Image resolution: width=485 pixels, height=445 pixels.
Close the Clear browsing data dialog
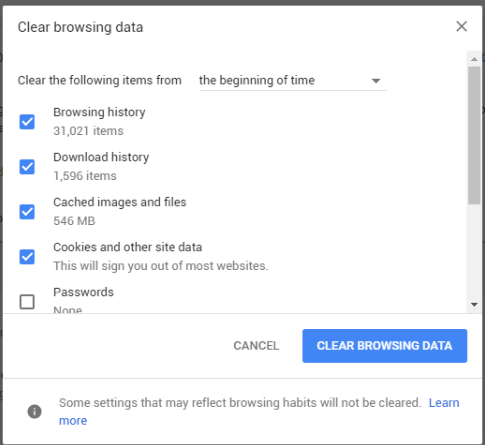461,26
